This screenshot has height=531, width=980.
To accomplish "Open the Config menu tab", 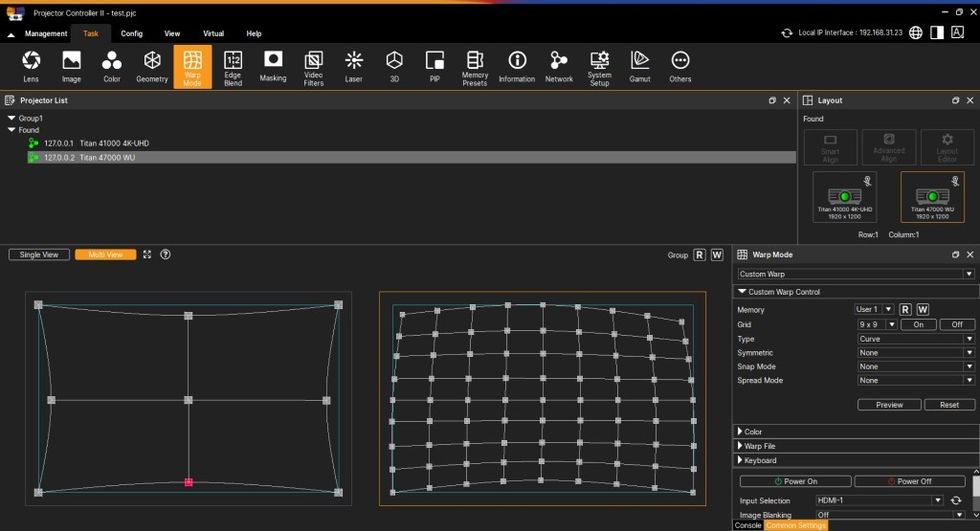I will [x=132, y=33].
